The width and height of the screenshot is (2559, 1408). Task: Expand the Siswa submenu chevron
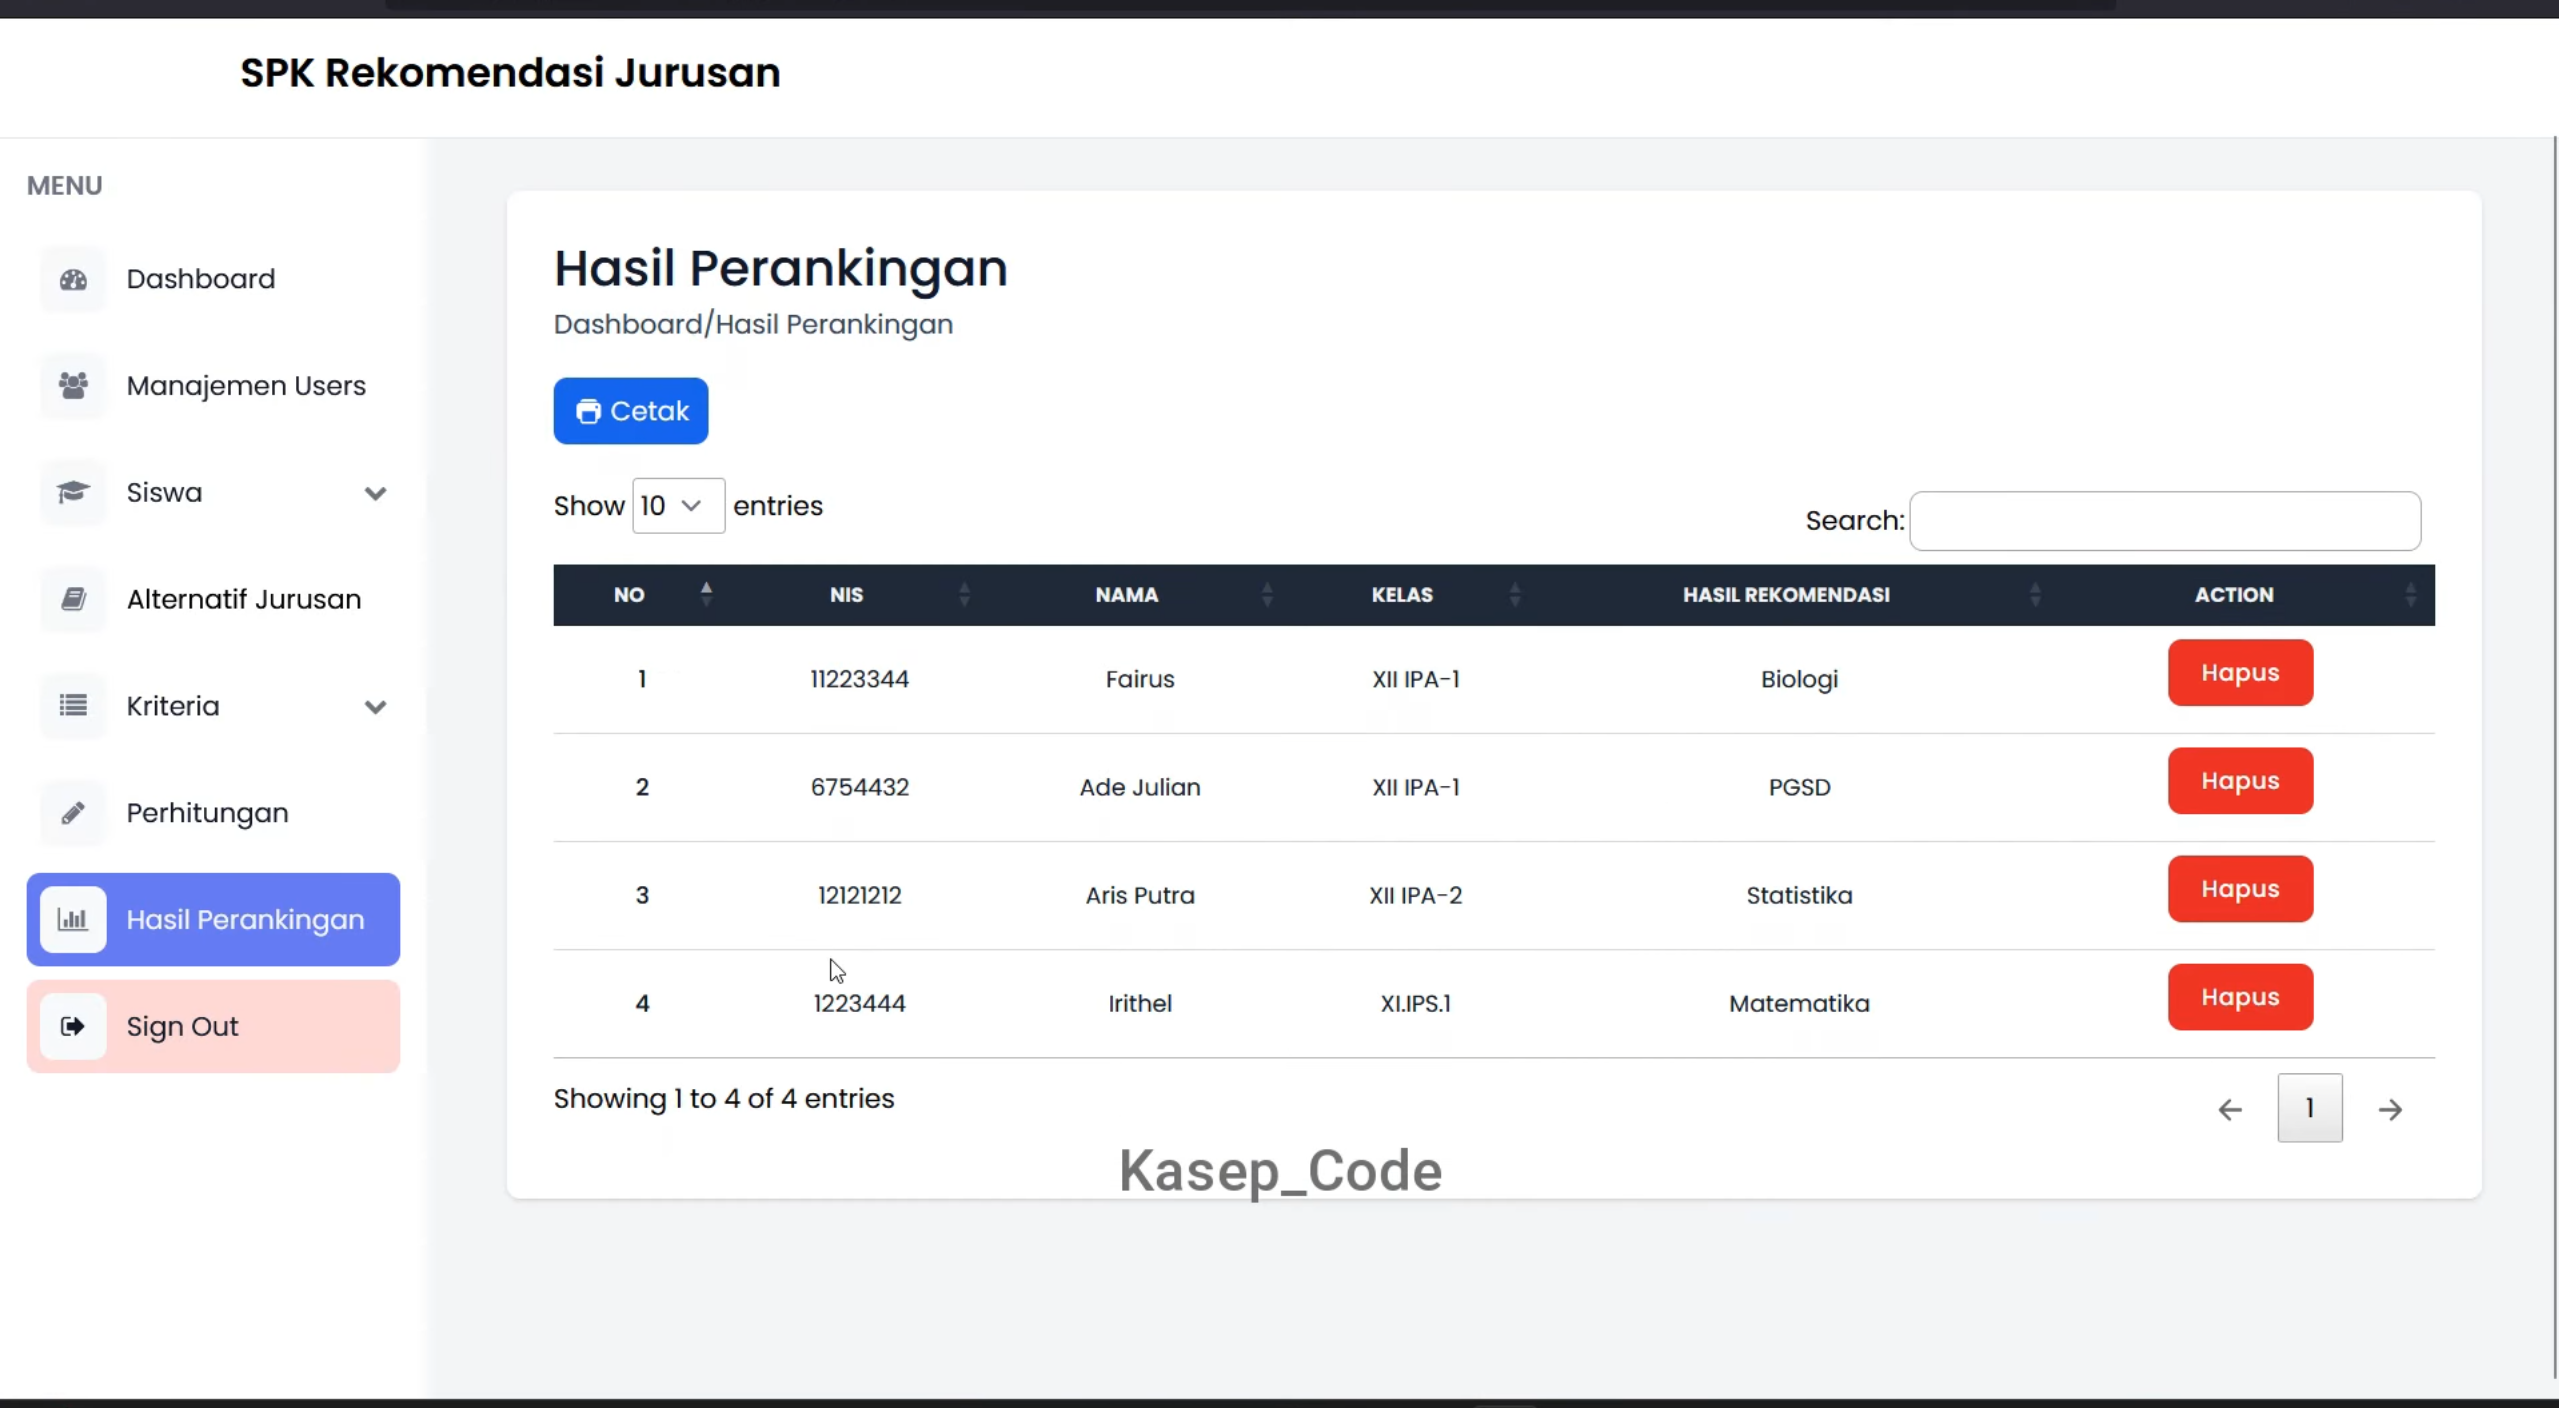375,493
